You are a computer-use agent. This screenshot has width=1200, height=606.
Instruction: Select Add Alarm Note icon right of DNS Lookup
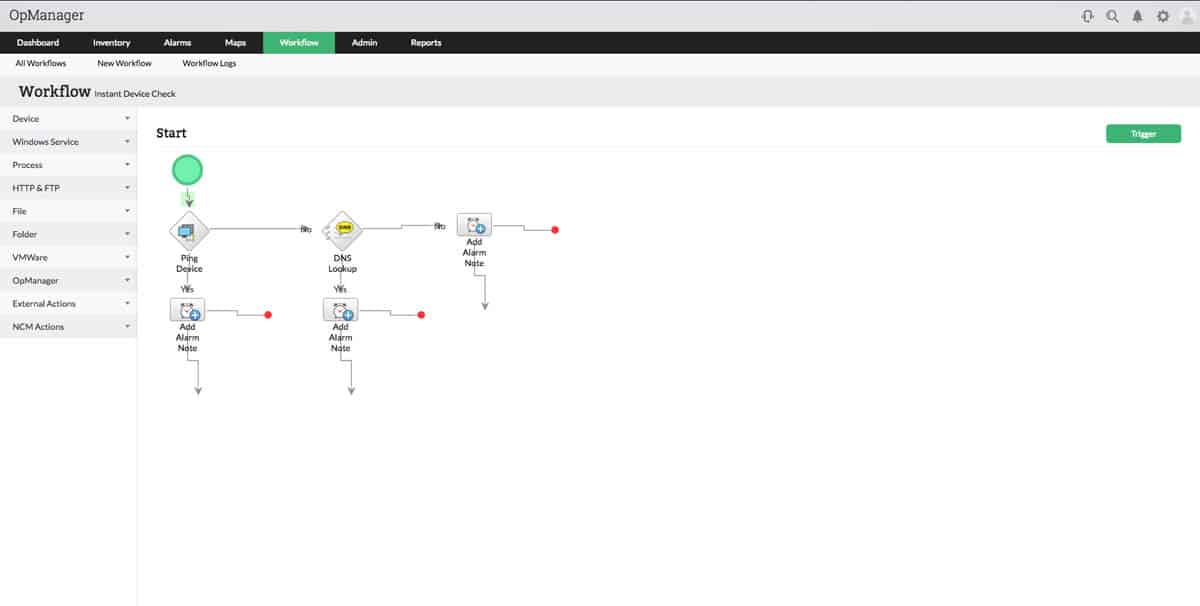475,225
